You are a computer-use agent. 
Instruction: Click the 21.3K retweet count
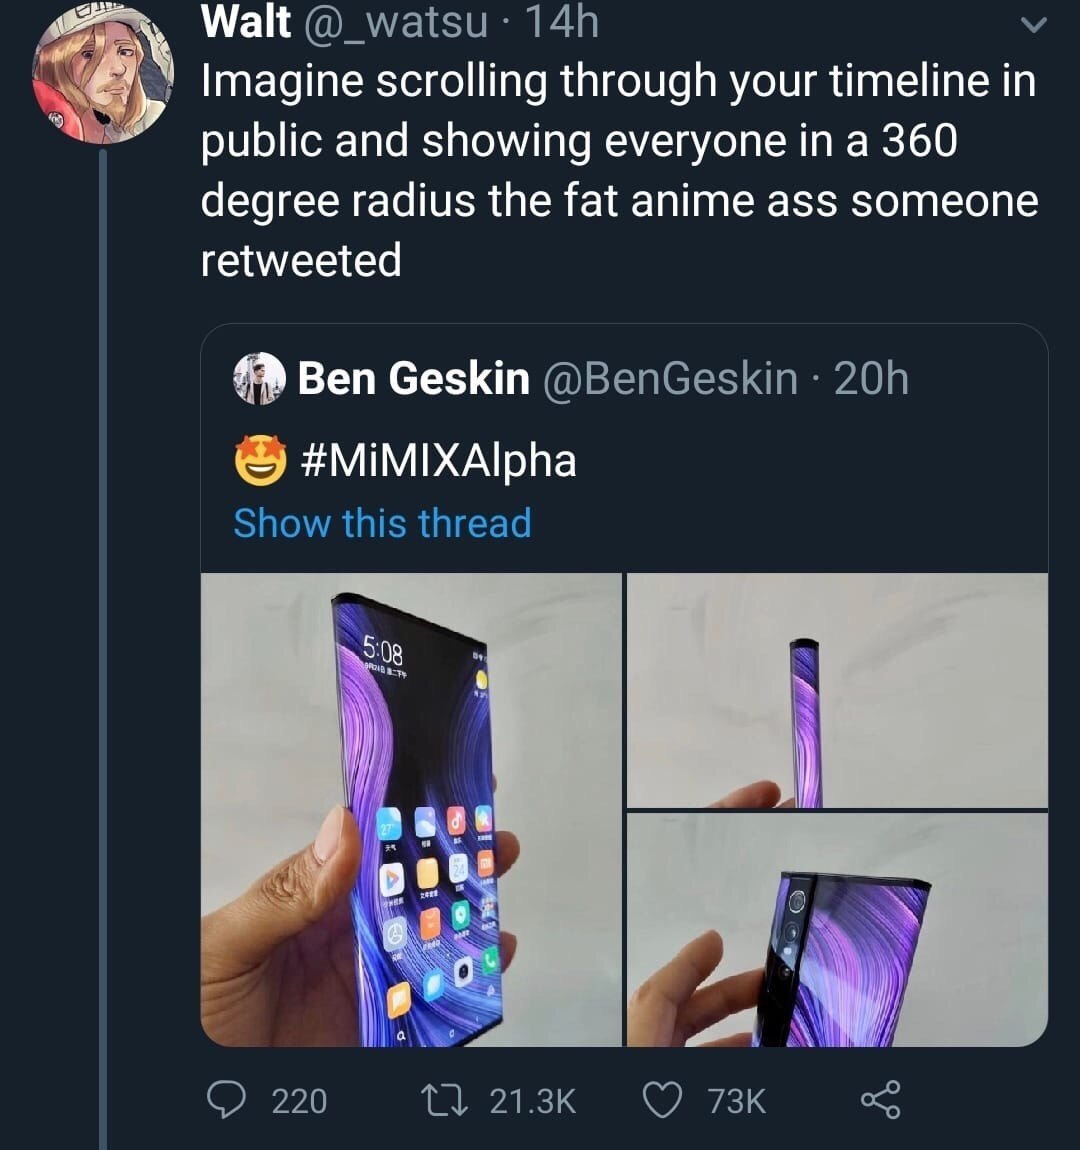[532, 1102]
